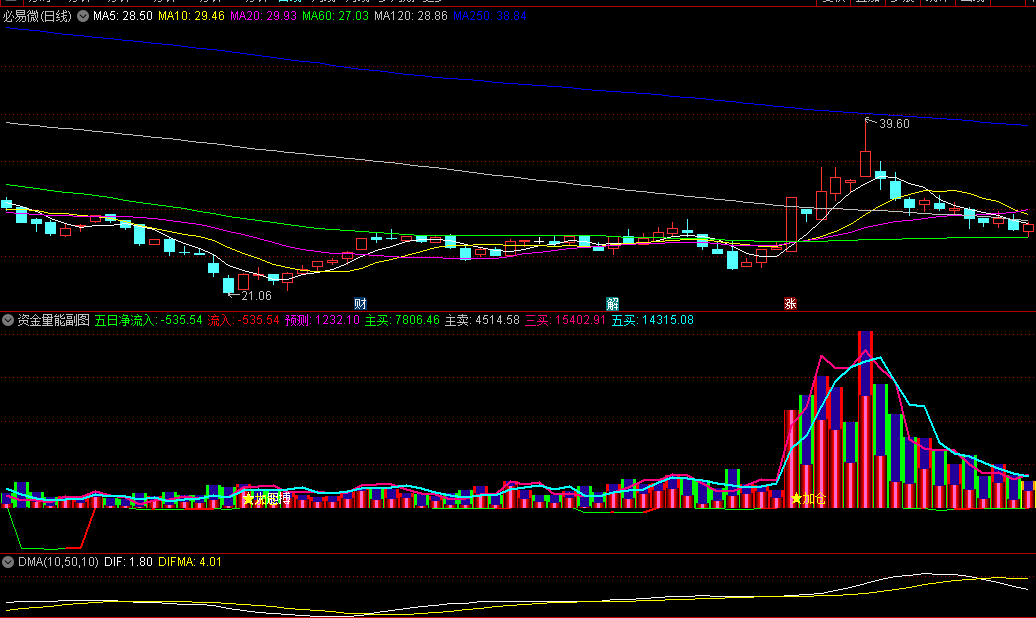Select the 主买: 7806.46 value

coord(402,321)
